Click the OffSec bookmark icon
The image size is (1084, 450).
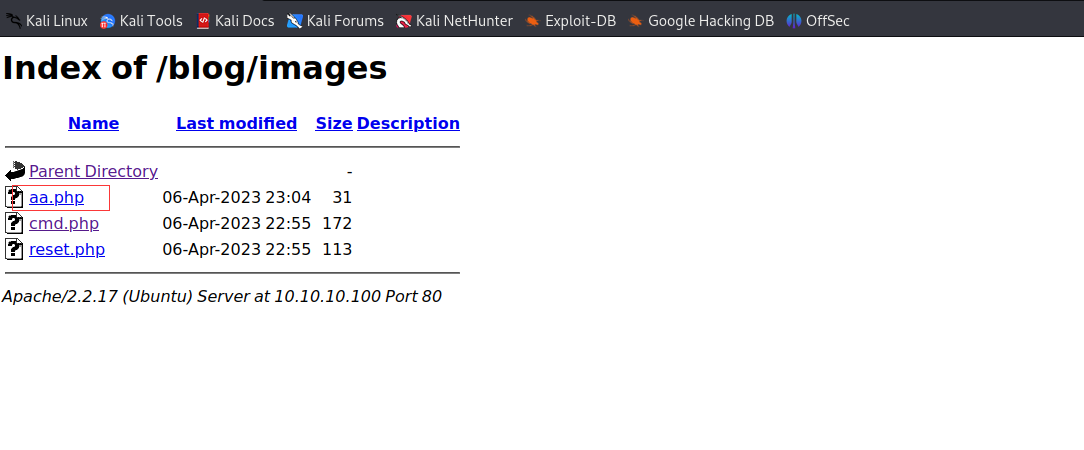click(x=793, y=20)
